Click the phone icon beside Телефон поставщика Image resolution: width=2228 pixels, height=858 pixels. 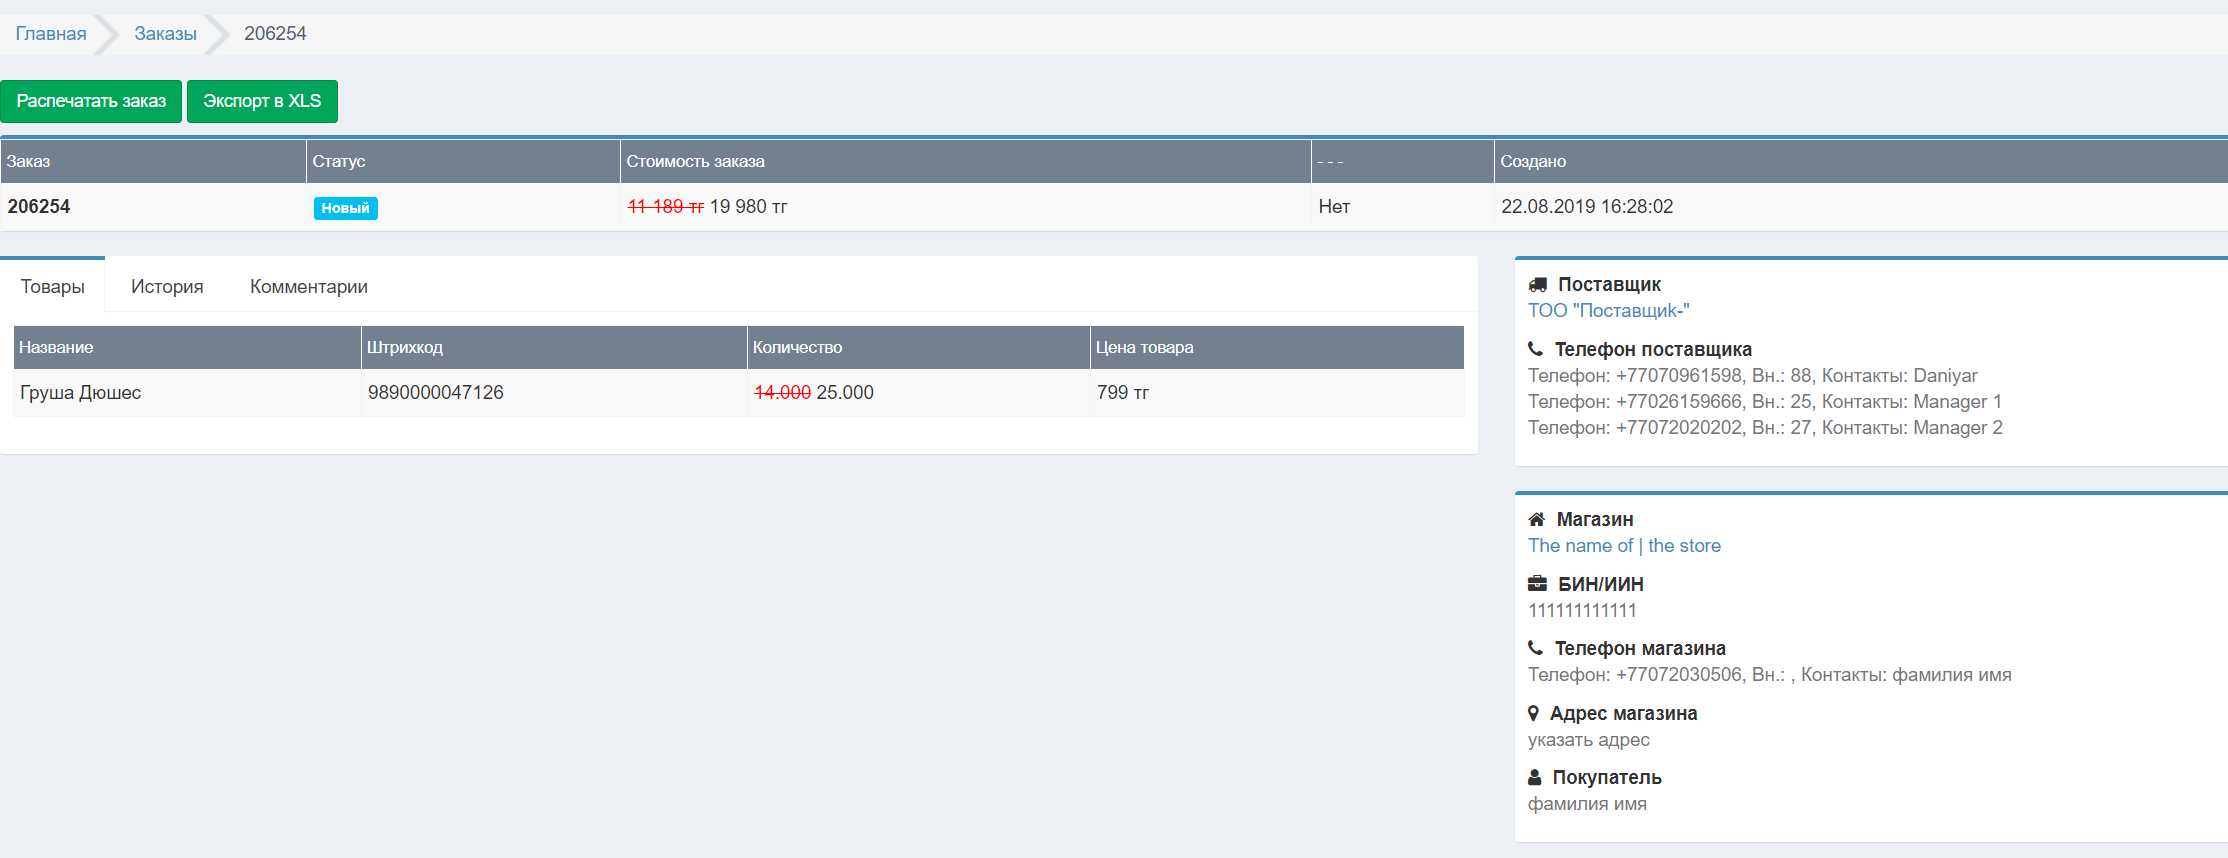[x=1536, y=349]
